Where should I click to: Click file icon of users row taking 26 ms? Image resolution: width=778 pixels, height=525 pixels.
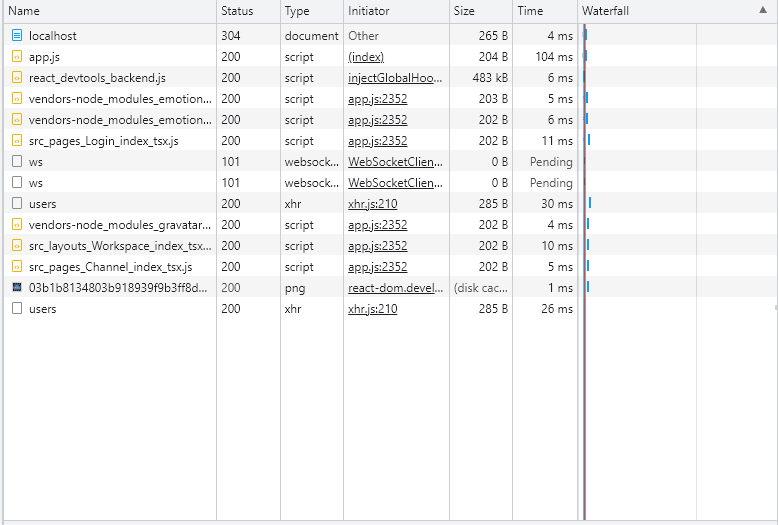pyautogui.click(x=17, y=308)
